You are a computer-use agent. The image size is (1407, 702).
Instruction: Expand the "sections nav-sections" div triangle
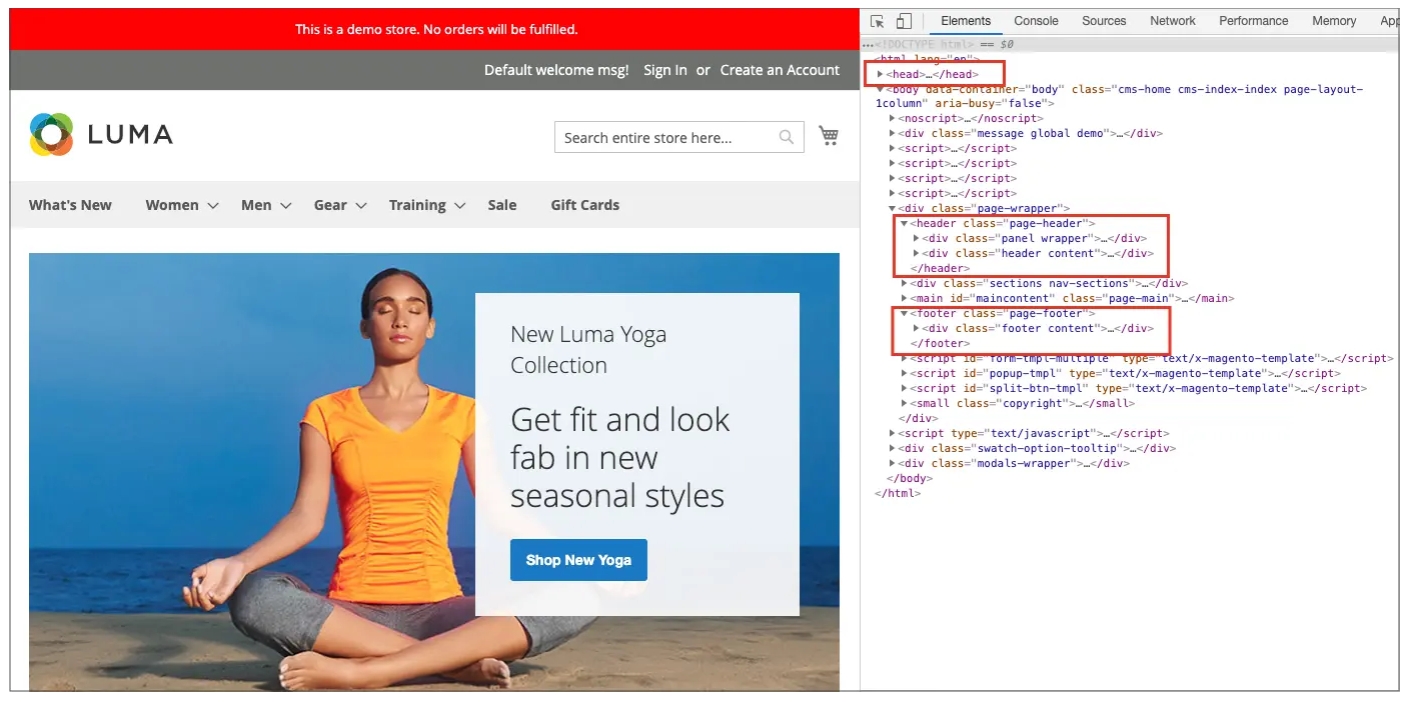[904, 283]
